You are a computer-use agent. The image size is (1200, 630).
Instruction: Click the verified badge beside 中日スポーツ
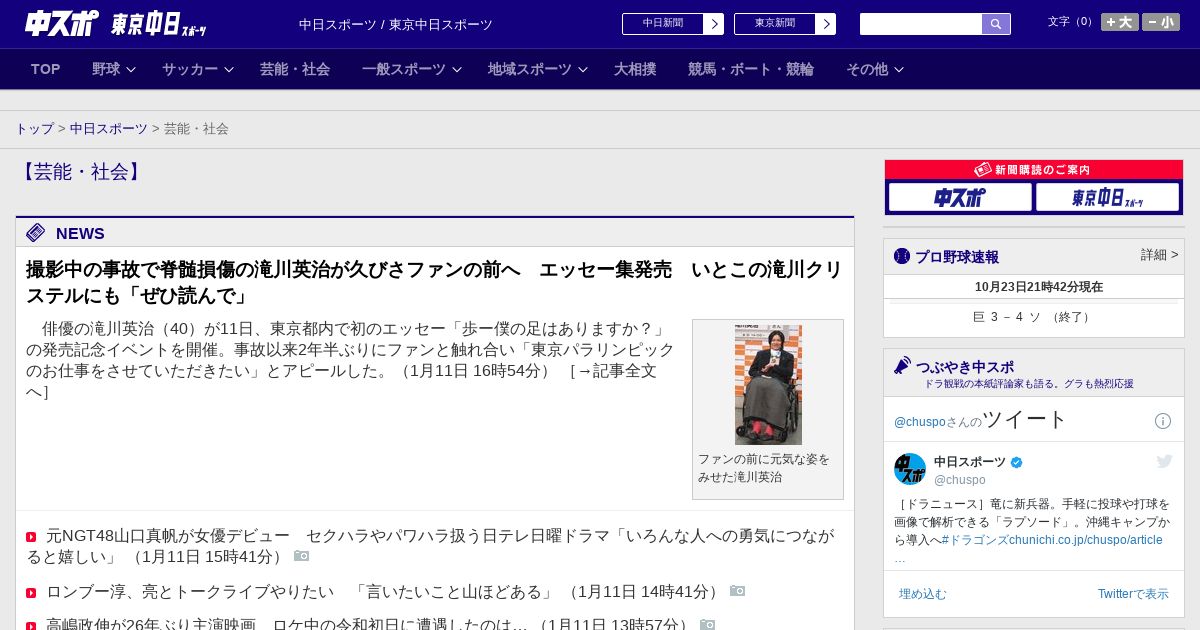tap(1017, 462)
